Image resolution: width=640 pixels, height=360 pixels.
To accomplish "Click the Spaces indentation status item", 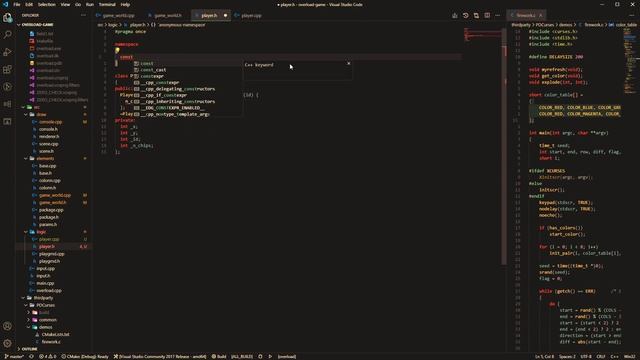I will [567, 357].
